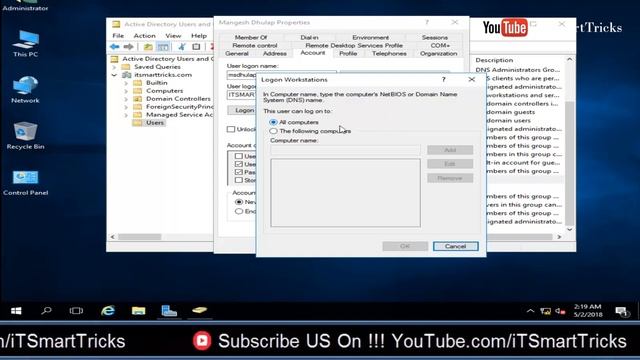Expand Computers tree node
Image resolution: width=640 pixels, height=360 pixels.
pos(126,91)
